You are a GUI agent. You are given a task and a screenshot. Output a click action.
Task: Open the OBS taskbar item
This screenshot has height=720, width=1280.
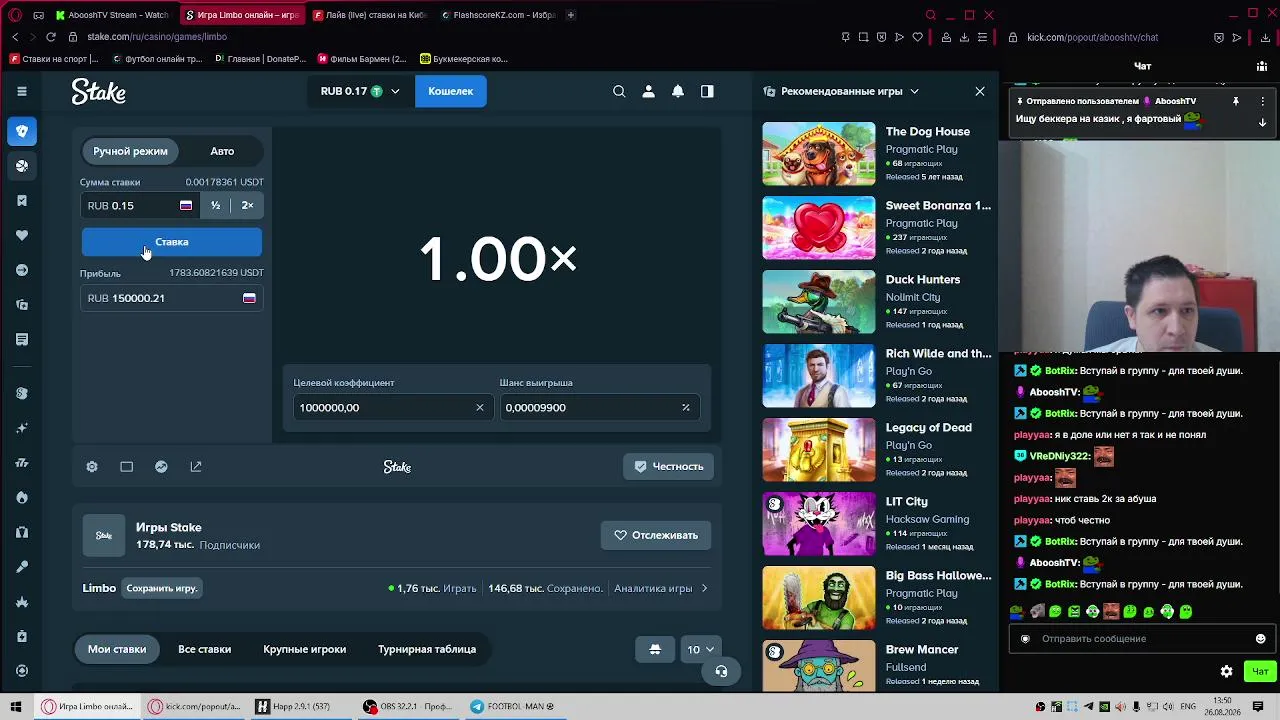coord(407,707)
